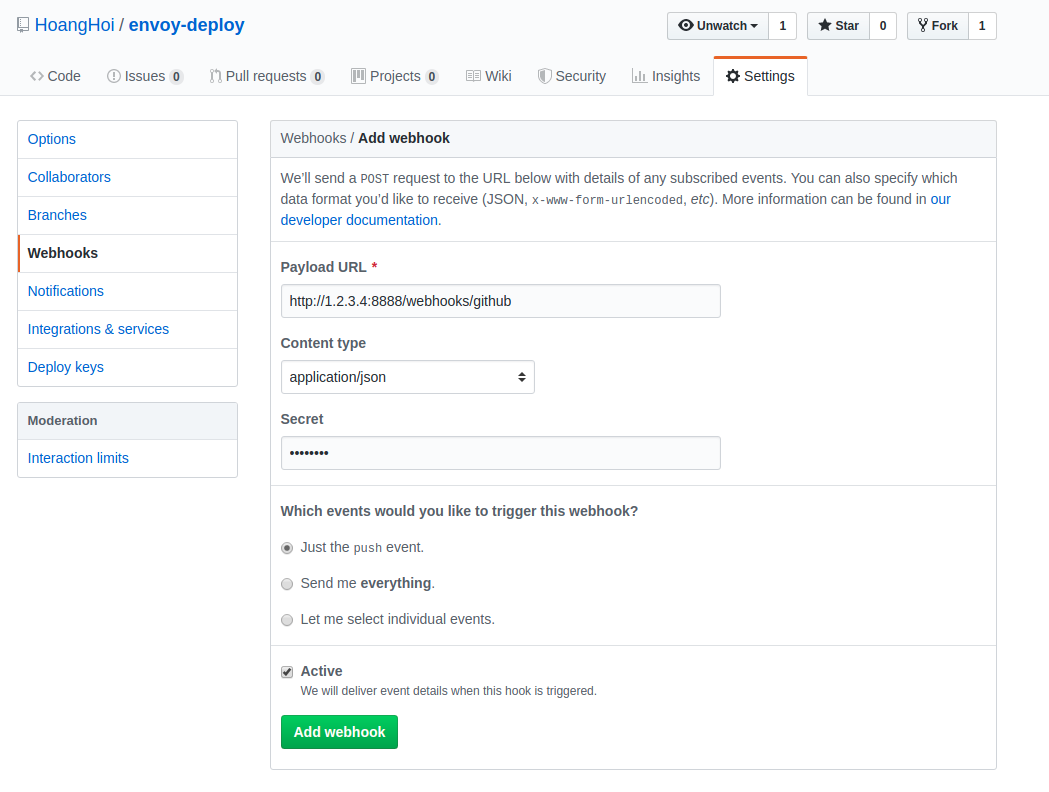Uncheck the Active checkbox
This screenshot has height=792, width=1049.
tap(287, 672)
